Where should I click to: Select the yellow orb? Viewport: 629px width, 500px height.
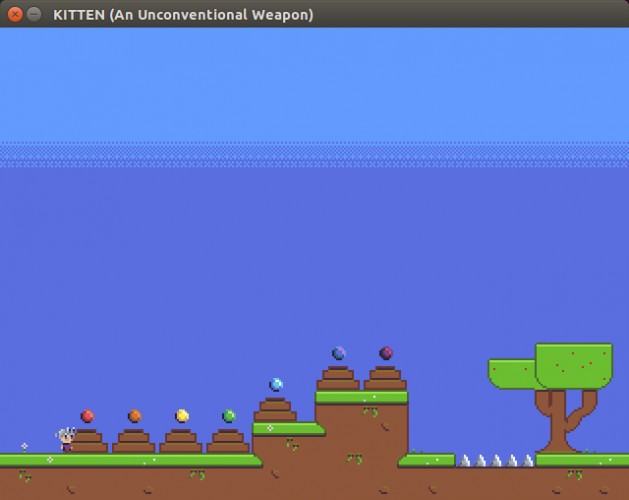pyautogui.click(x=182, y=416)
